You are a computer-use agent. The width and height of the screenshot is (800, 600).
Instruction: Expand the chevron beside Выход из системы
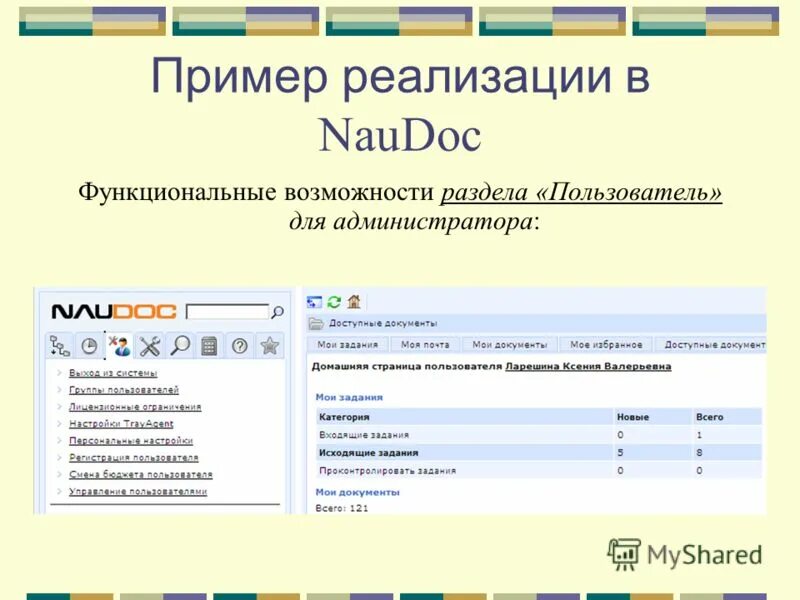(58, 372)
